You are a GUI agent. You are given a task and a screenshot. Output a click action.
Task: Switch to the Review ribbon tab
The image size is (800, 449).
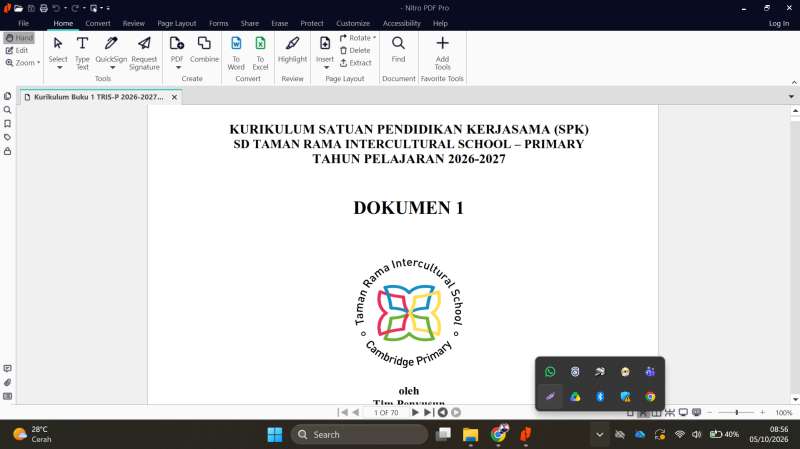134,23
